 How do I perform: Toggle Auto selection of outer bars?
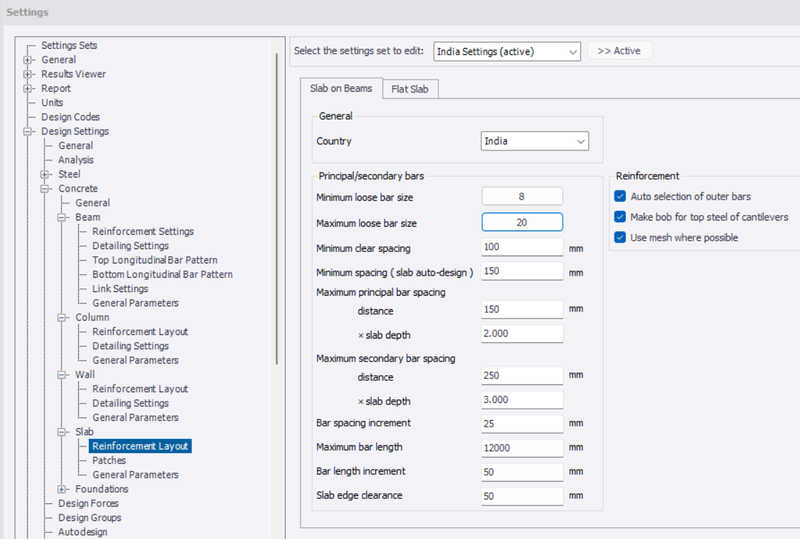click(x=620, y=197)
